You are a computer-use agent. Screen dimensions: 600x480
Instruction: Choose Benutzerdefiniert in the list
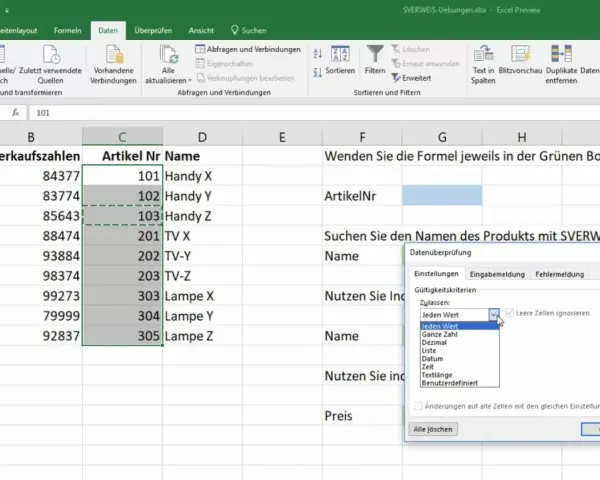pos(460,383)
